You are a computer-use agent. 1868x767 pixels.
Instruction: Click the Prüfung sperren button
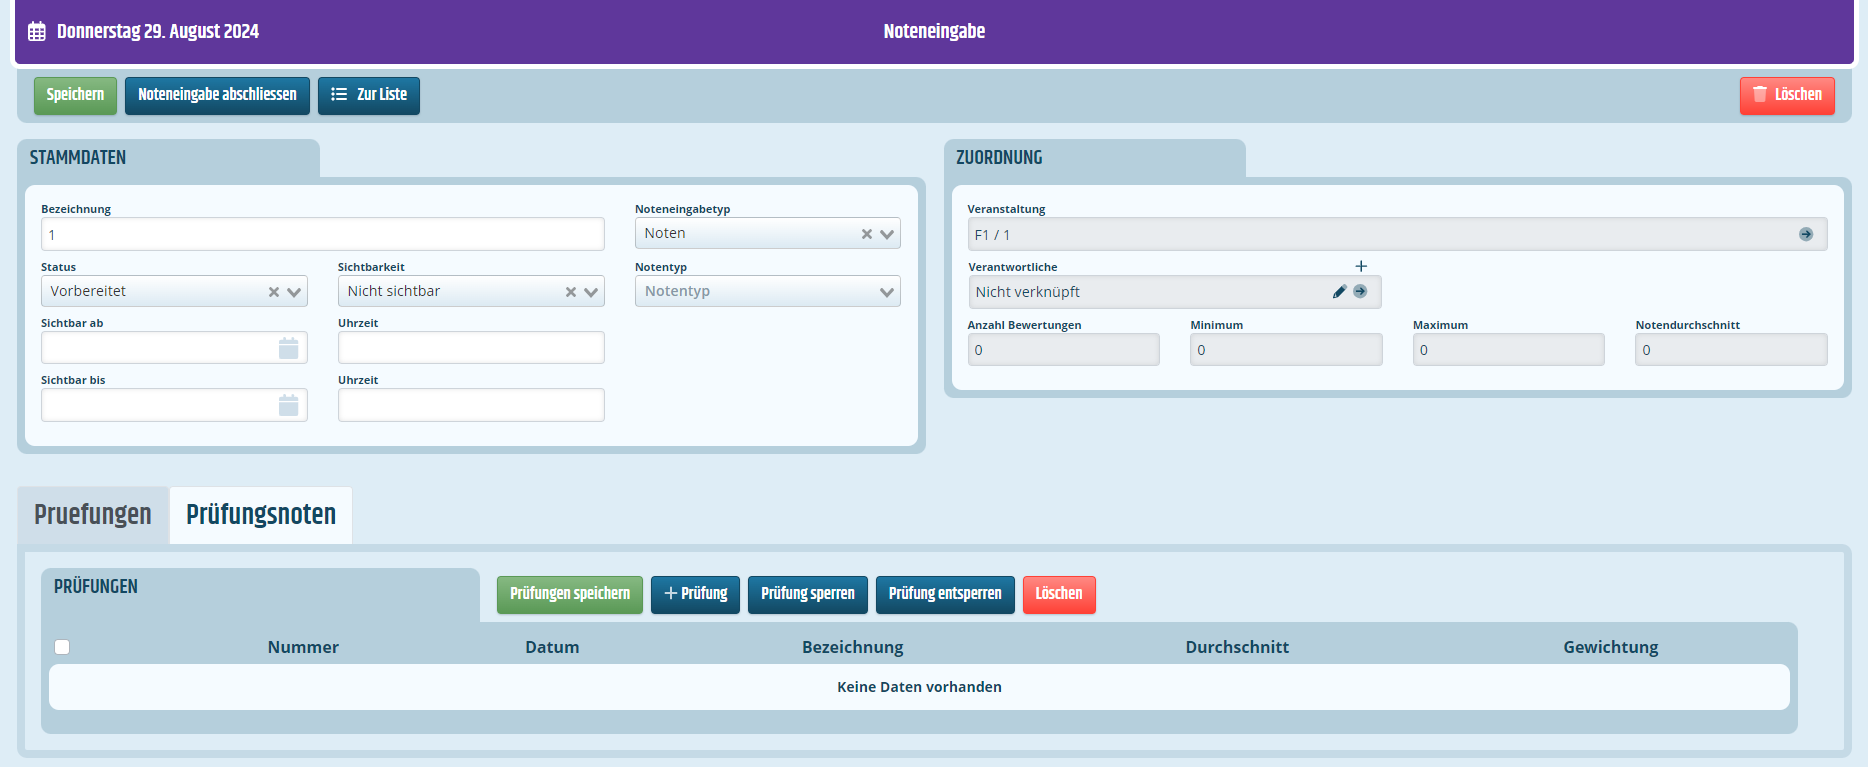tap(808, 594)
